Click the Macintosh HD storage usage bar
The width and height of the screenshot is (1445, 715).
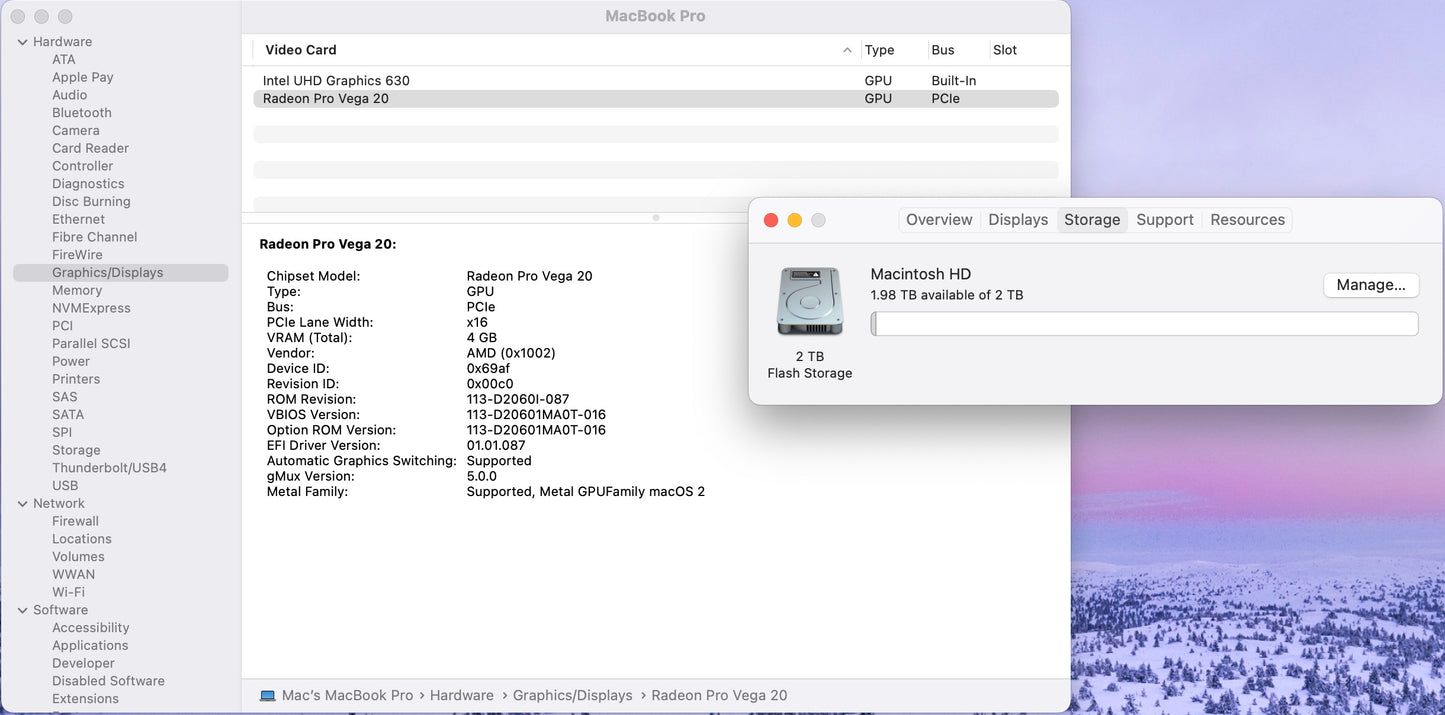[x=1143, y=323]
